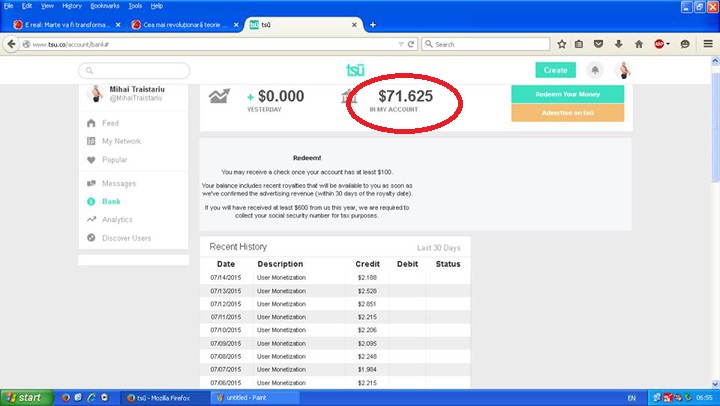720x406 pixels.
Task: Switch to 'E real: Marte va fi' tab
Action: [x=67, y=25]
